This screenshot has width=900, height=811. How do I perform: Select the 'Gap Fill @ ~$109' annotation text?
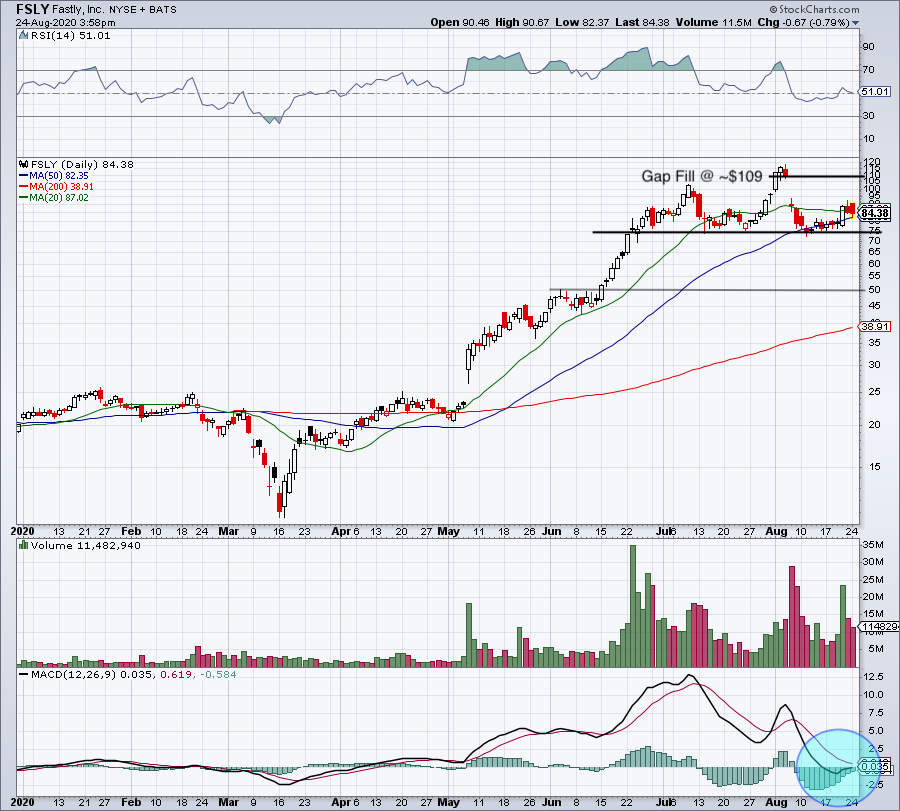tap(703, 176)
